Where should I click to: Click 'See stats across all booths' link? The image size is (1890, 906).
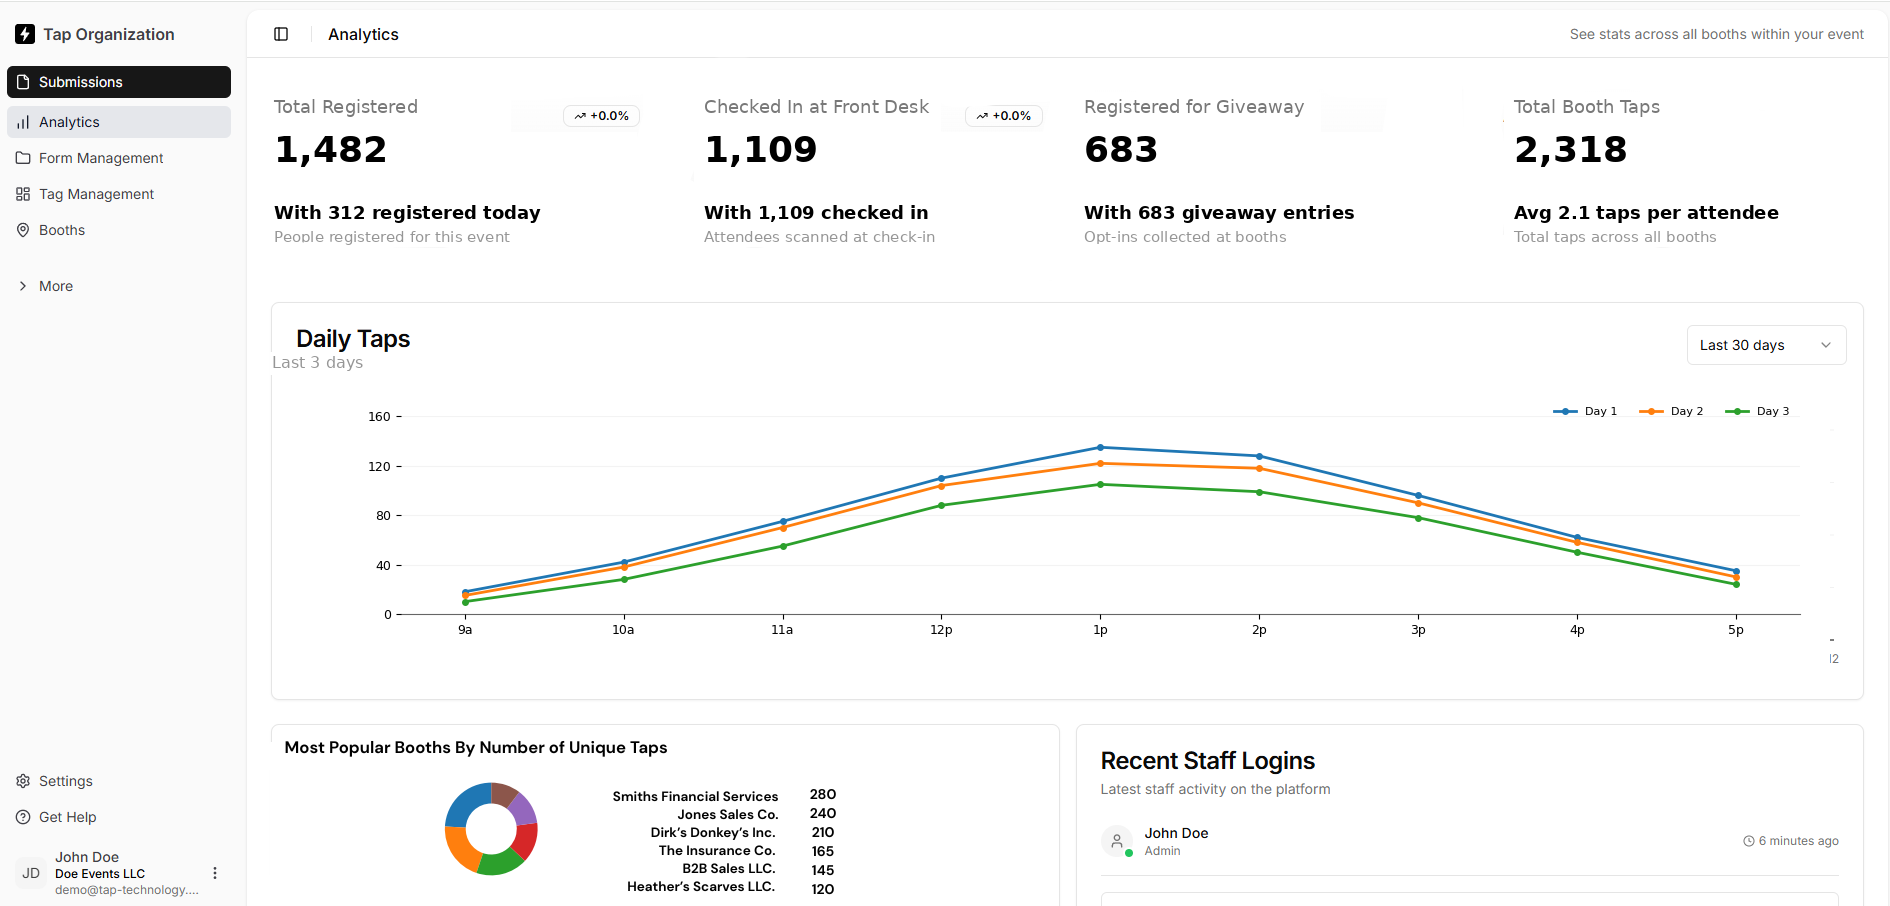(x=1716, y=33)
